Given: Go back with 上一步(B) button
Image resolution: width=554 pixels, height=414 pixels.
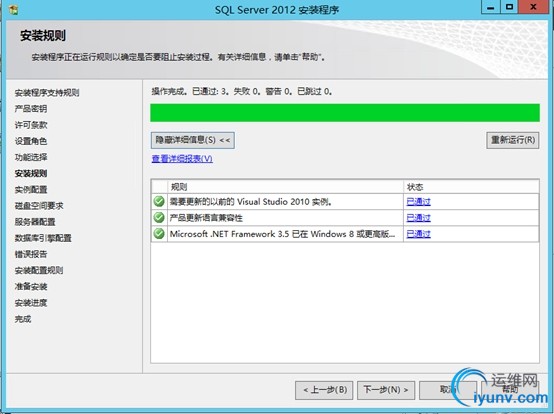Looking at the screenshot, I should [324, 390].
